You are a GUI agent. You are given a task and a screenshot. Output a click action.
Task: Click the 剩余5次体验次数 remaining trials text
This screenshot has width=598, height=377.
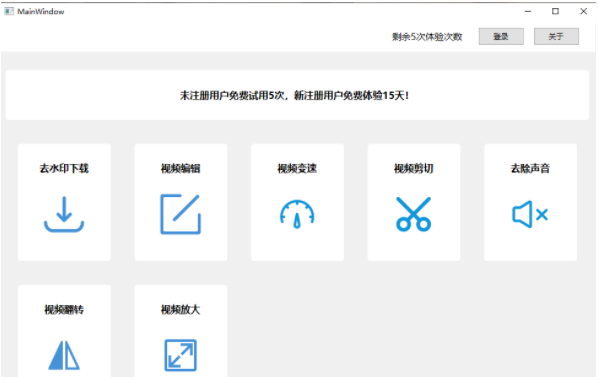point(427,37)
